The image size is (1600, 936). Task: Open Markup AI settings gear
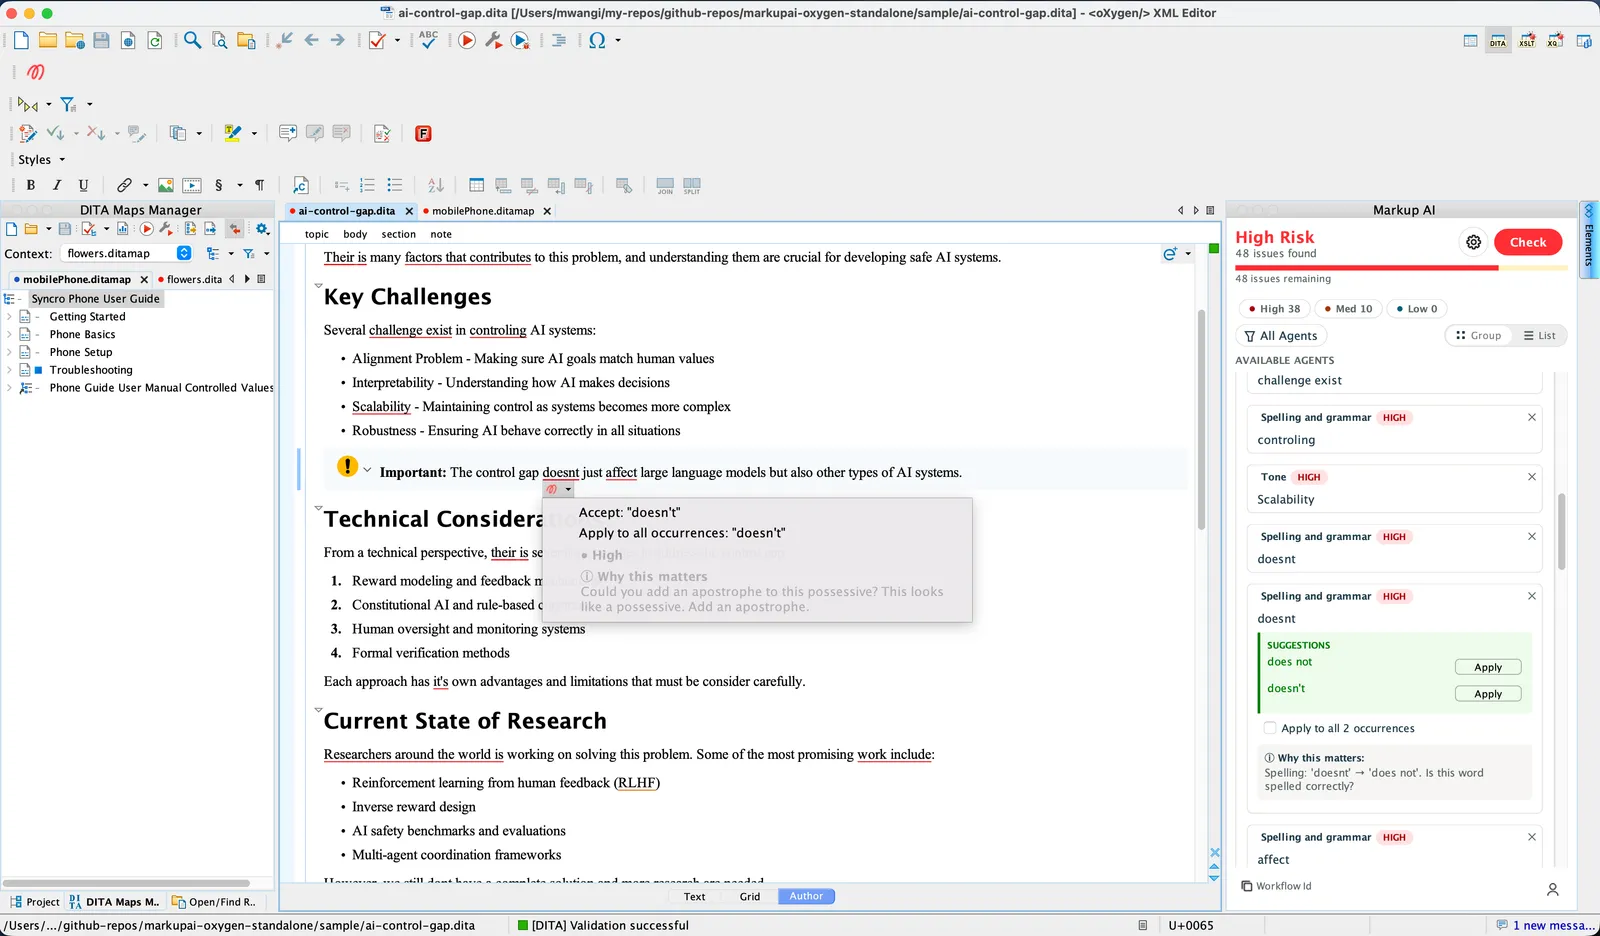pos(1473,242)
